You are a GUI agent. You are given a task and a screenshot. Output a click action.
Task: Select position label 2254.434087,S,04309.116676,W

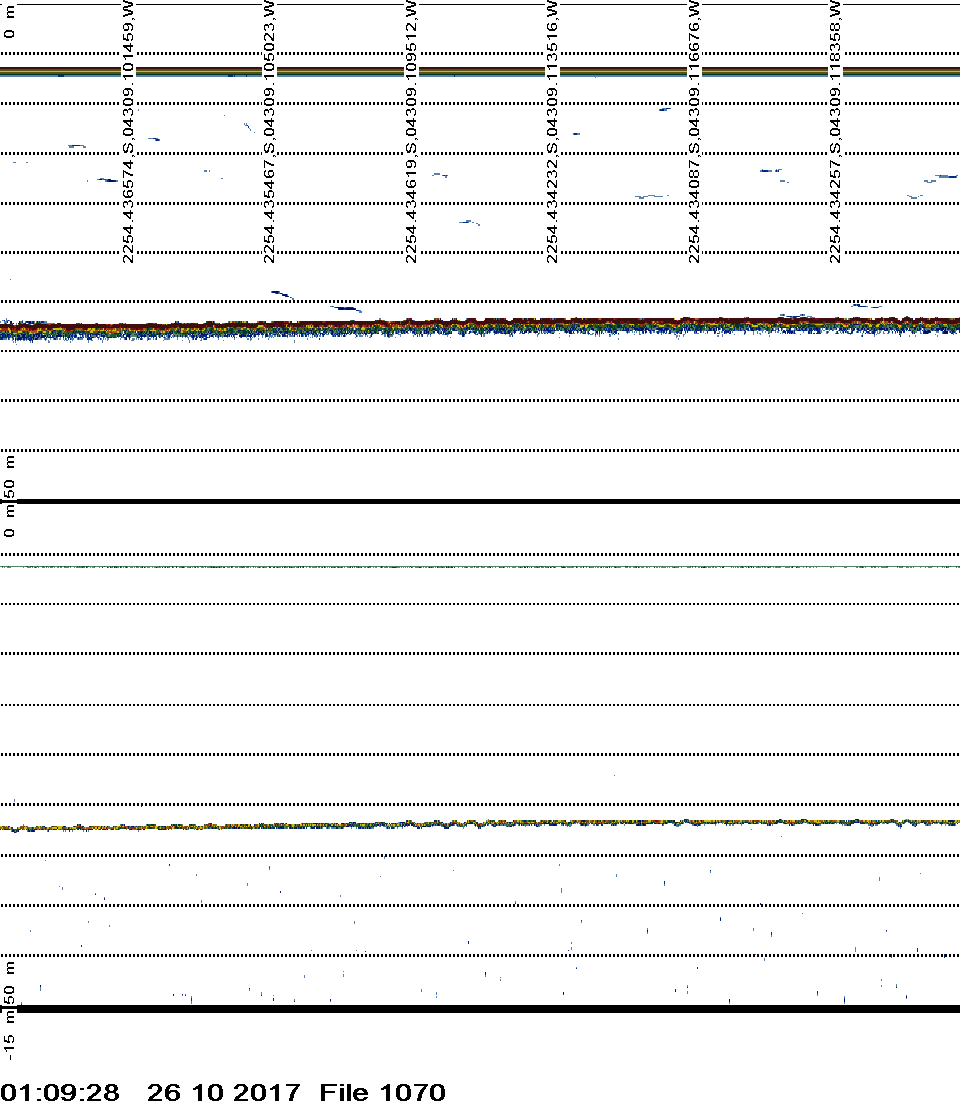(694, 131)
